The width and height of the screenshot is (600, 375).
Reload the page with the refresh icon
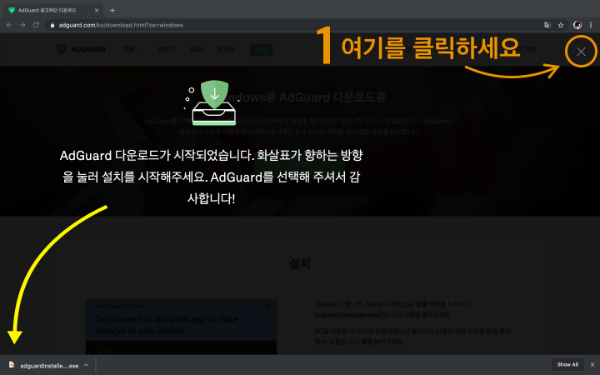(36, 25)
